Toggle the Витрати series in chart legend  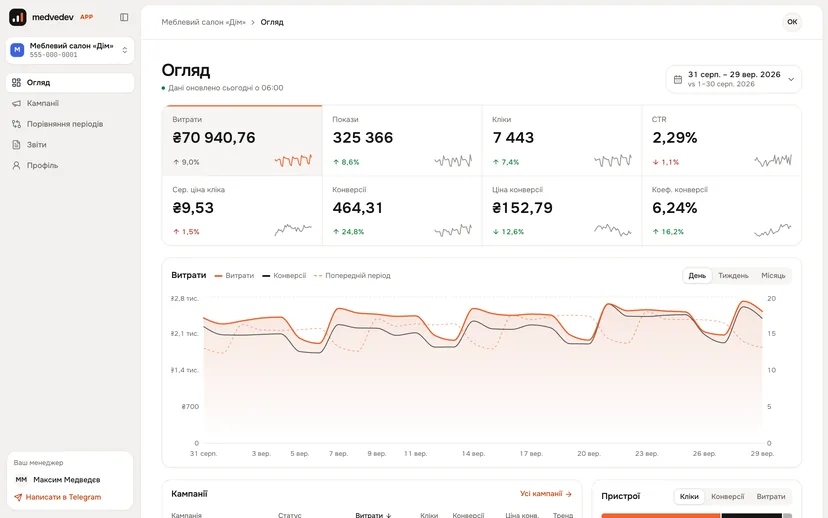click(x=234, y=276)
